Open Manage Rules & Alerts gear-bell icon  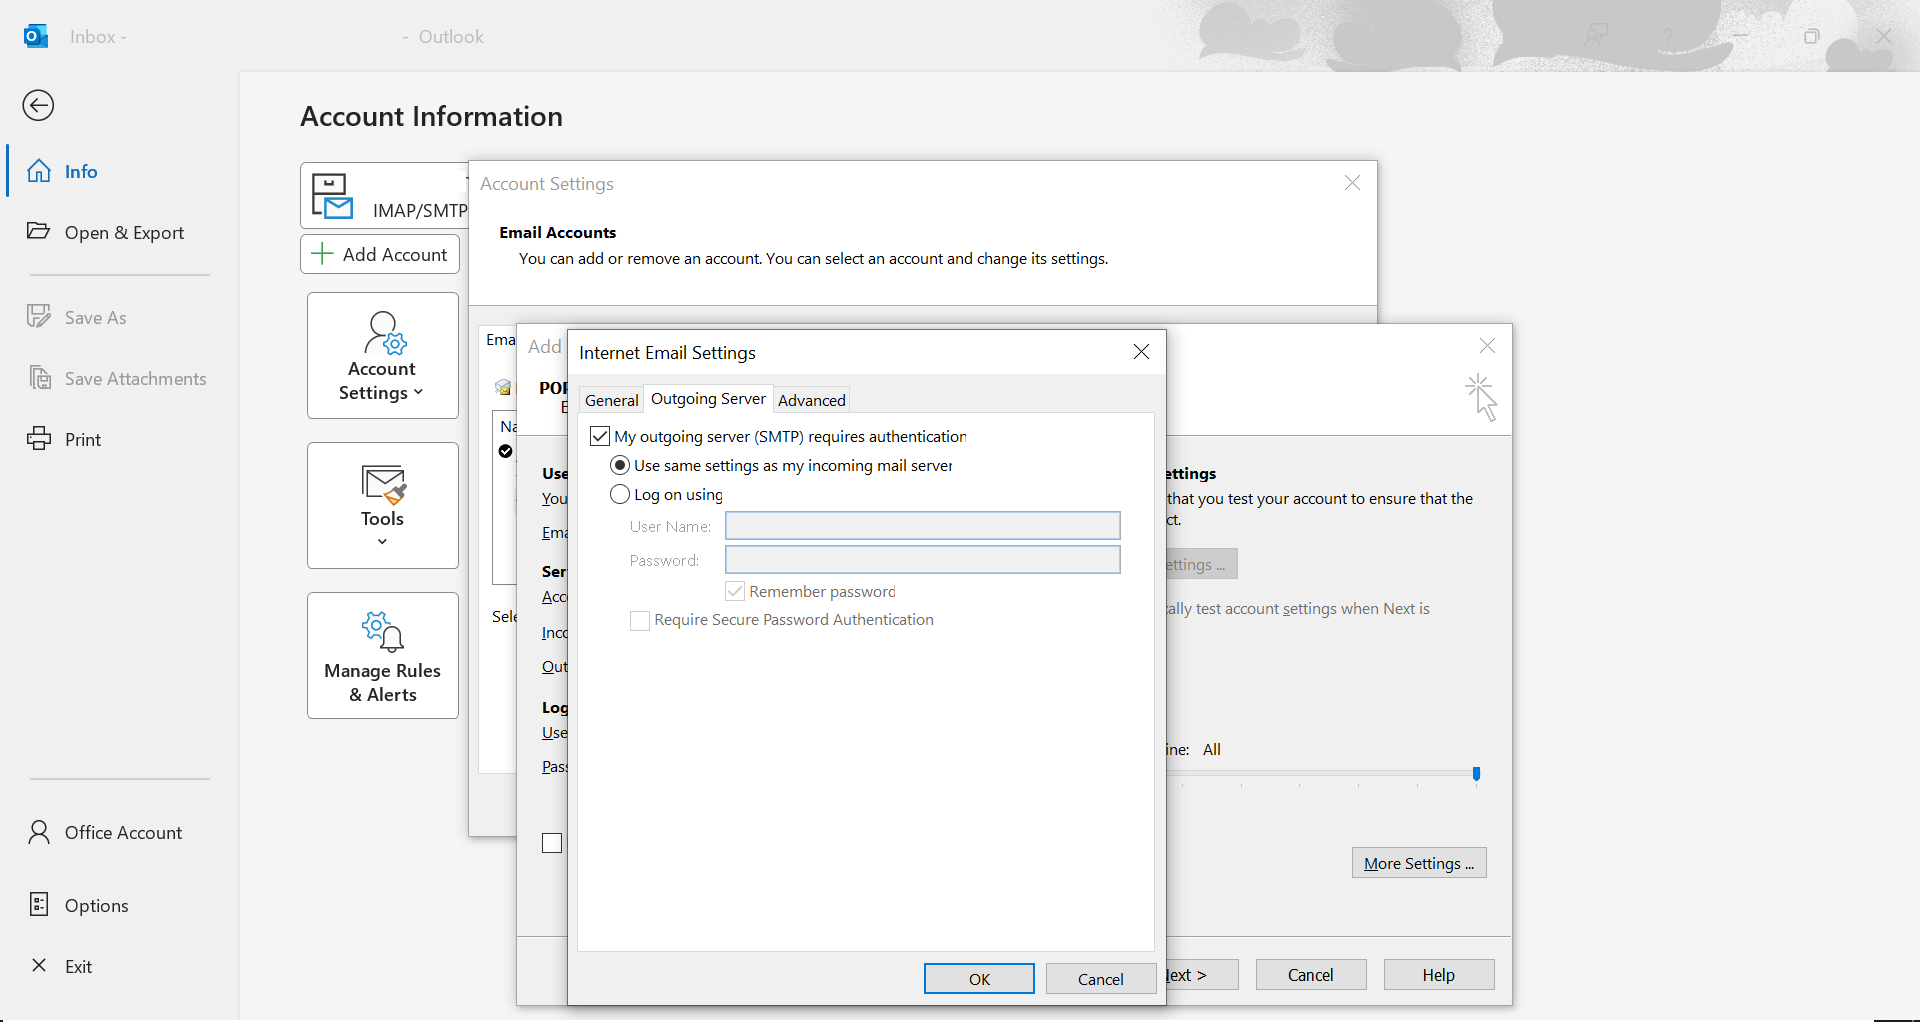click(382, 631)
